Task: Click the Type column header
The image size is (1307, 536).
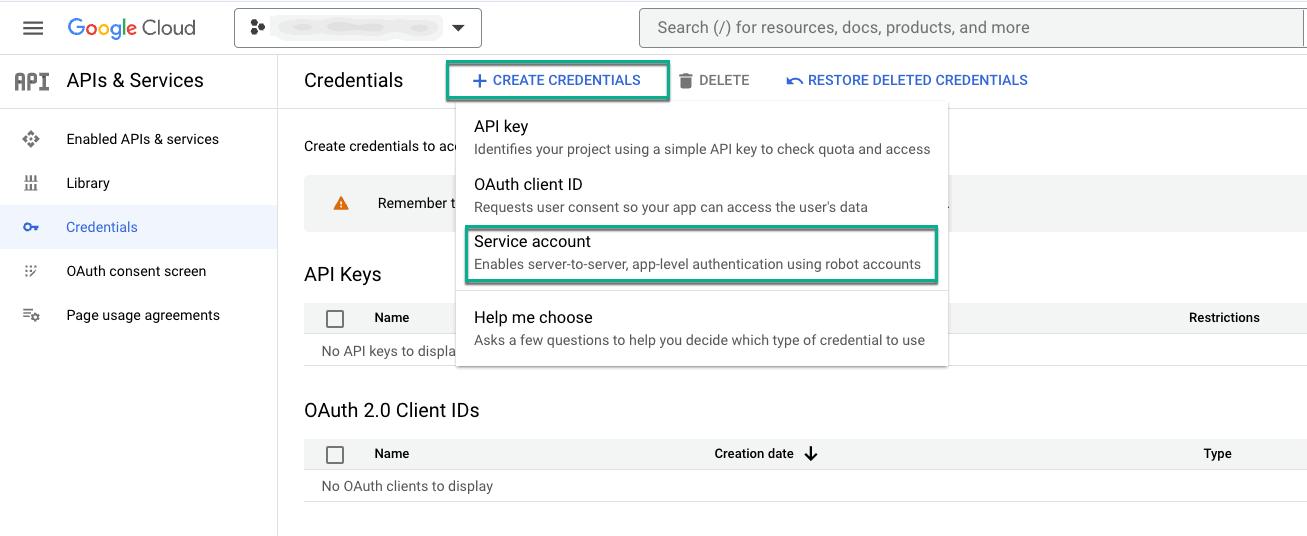Action: pyautogui.click(x=1217, y=454)
